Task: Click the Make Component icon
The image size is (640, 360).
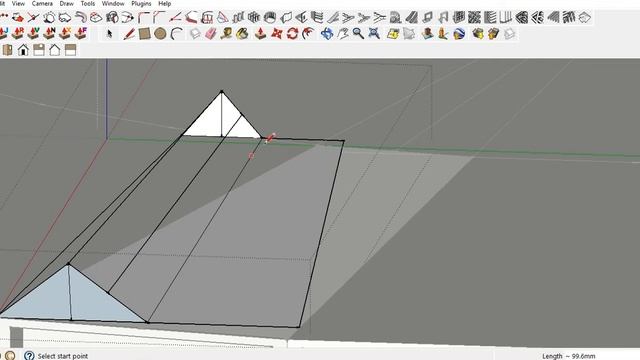Action: point(195,33)
